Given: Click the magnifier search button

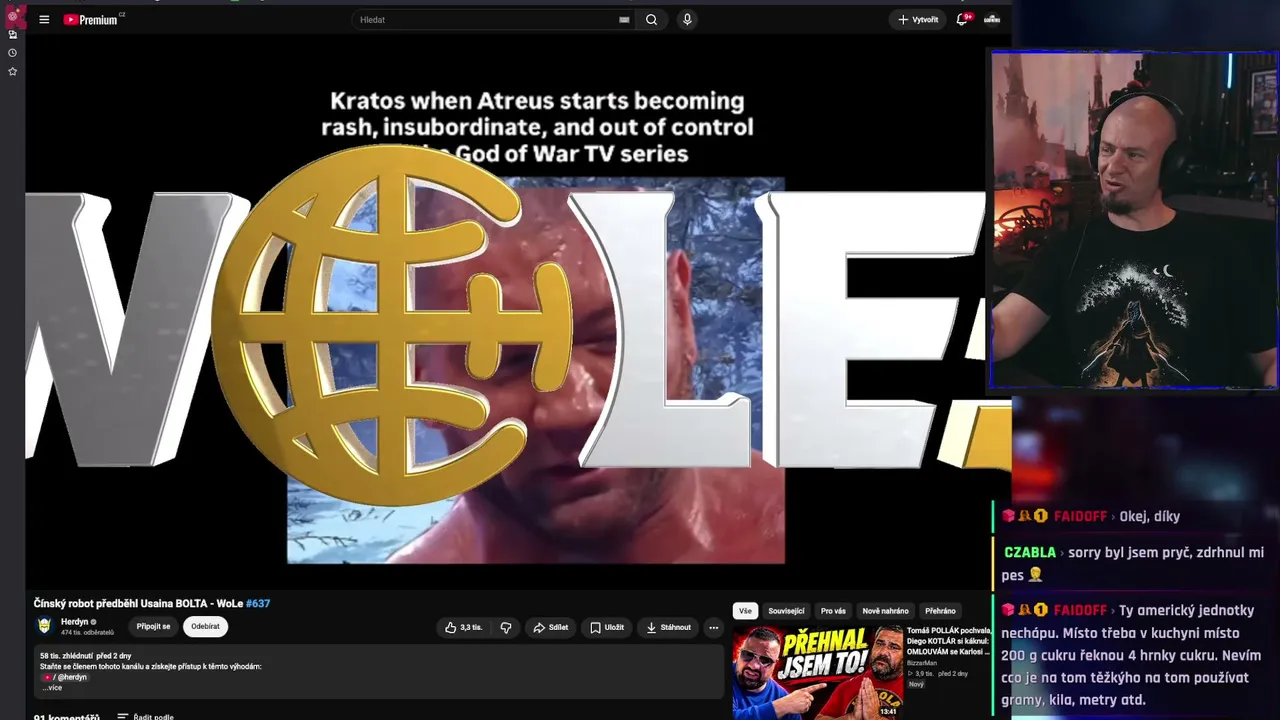Looking at the screenshot, I should 651,19.
